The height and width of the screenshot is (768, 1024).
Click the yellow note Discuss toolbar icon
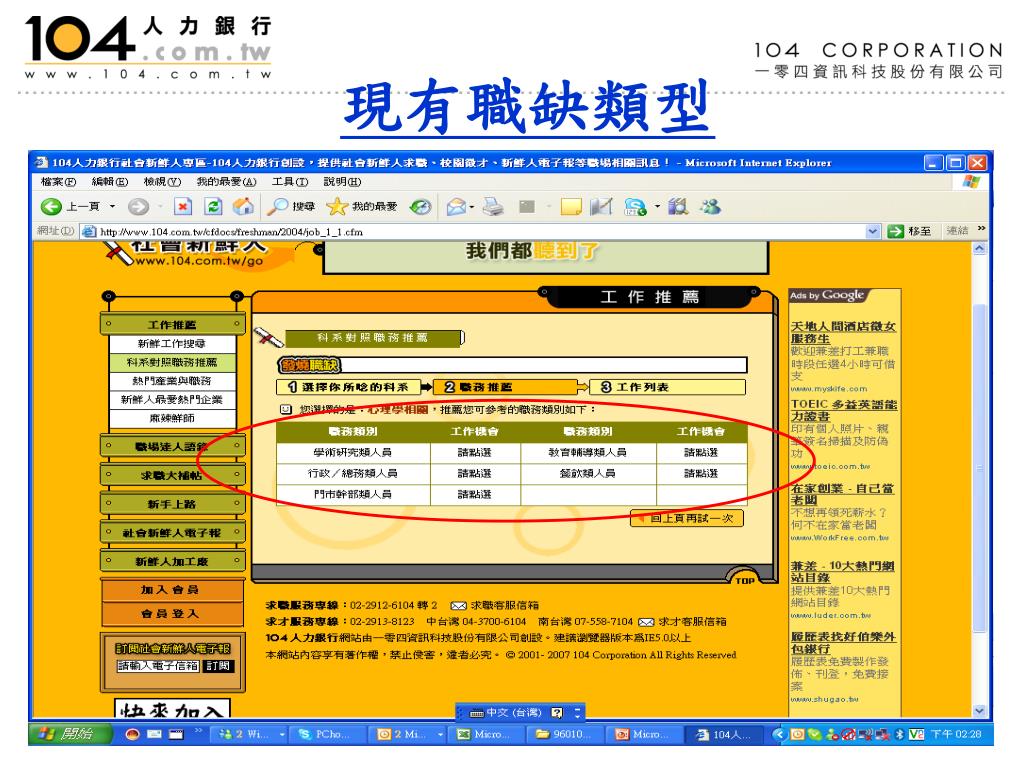click(571, 207)
